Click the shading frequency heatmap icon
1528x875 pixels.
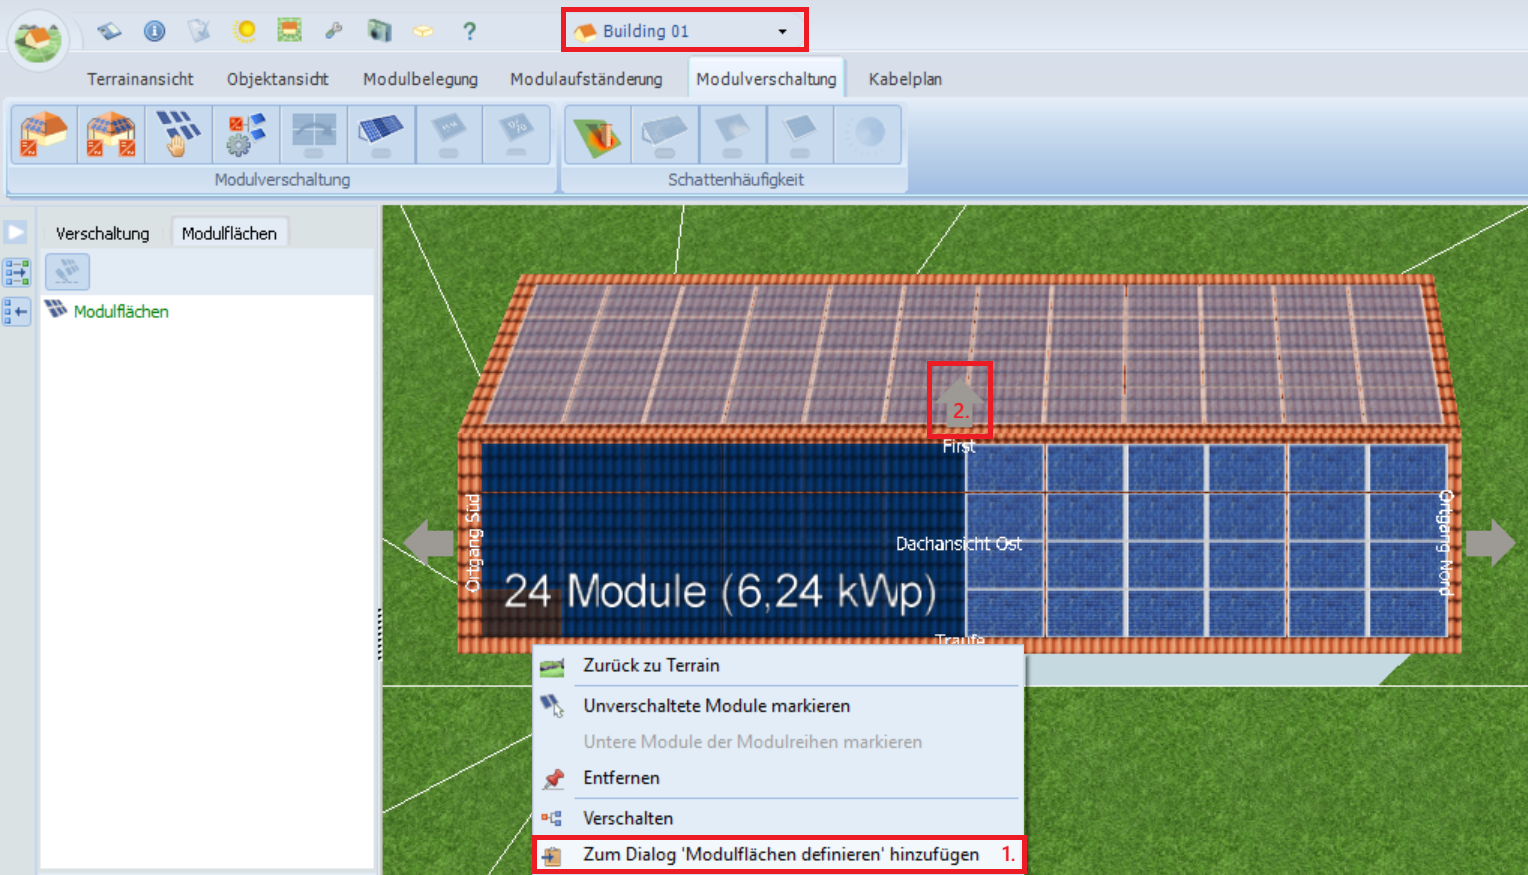coord(597,135)
